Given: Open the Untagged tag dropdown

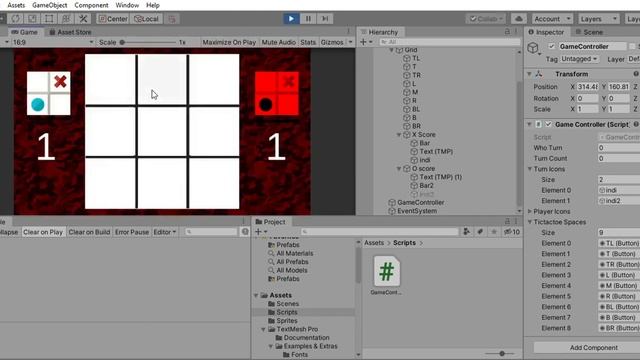Looking at the screenshot, I should (579, 59).
